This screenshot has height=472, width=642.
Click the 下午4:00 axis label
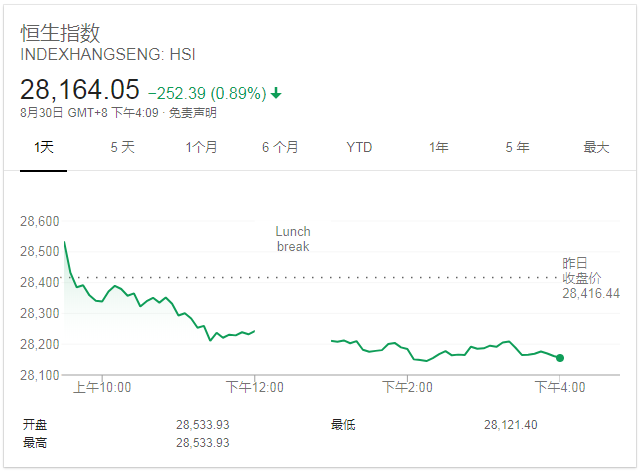coord(560,387)
